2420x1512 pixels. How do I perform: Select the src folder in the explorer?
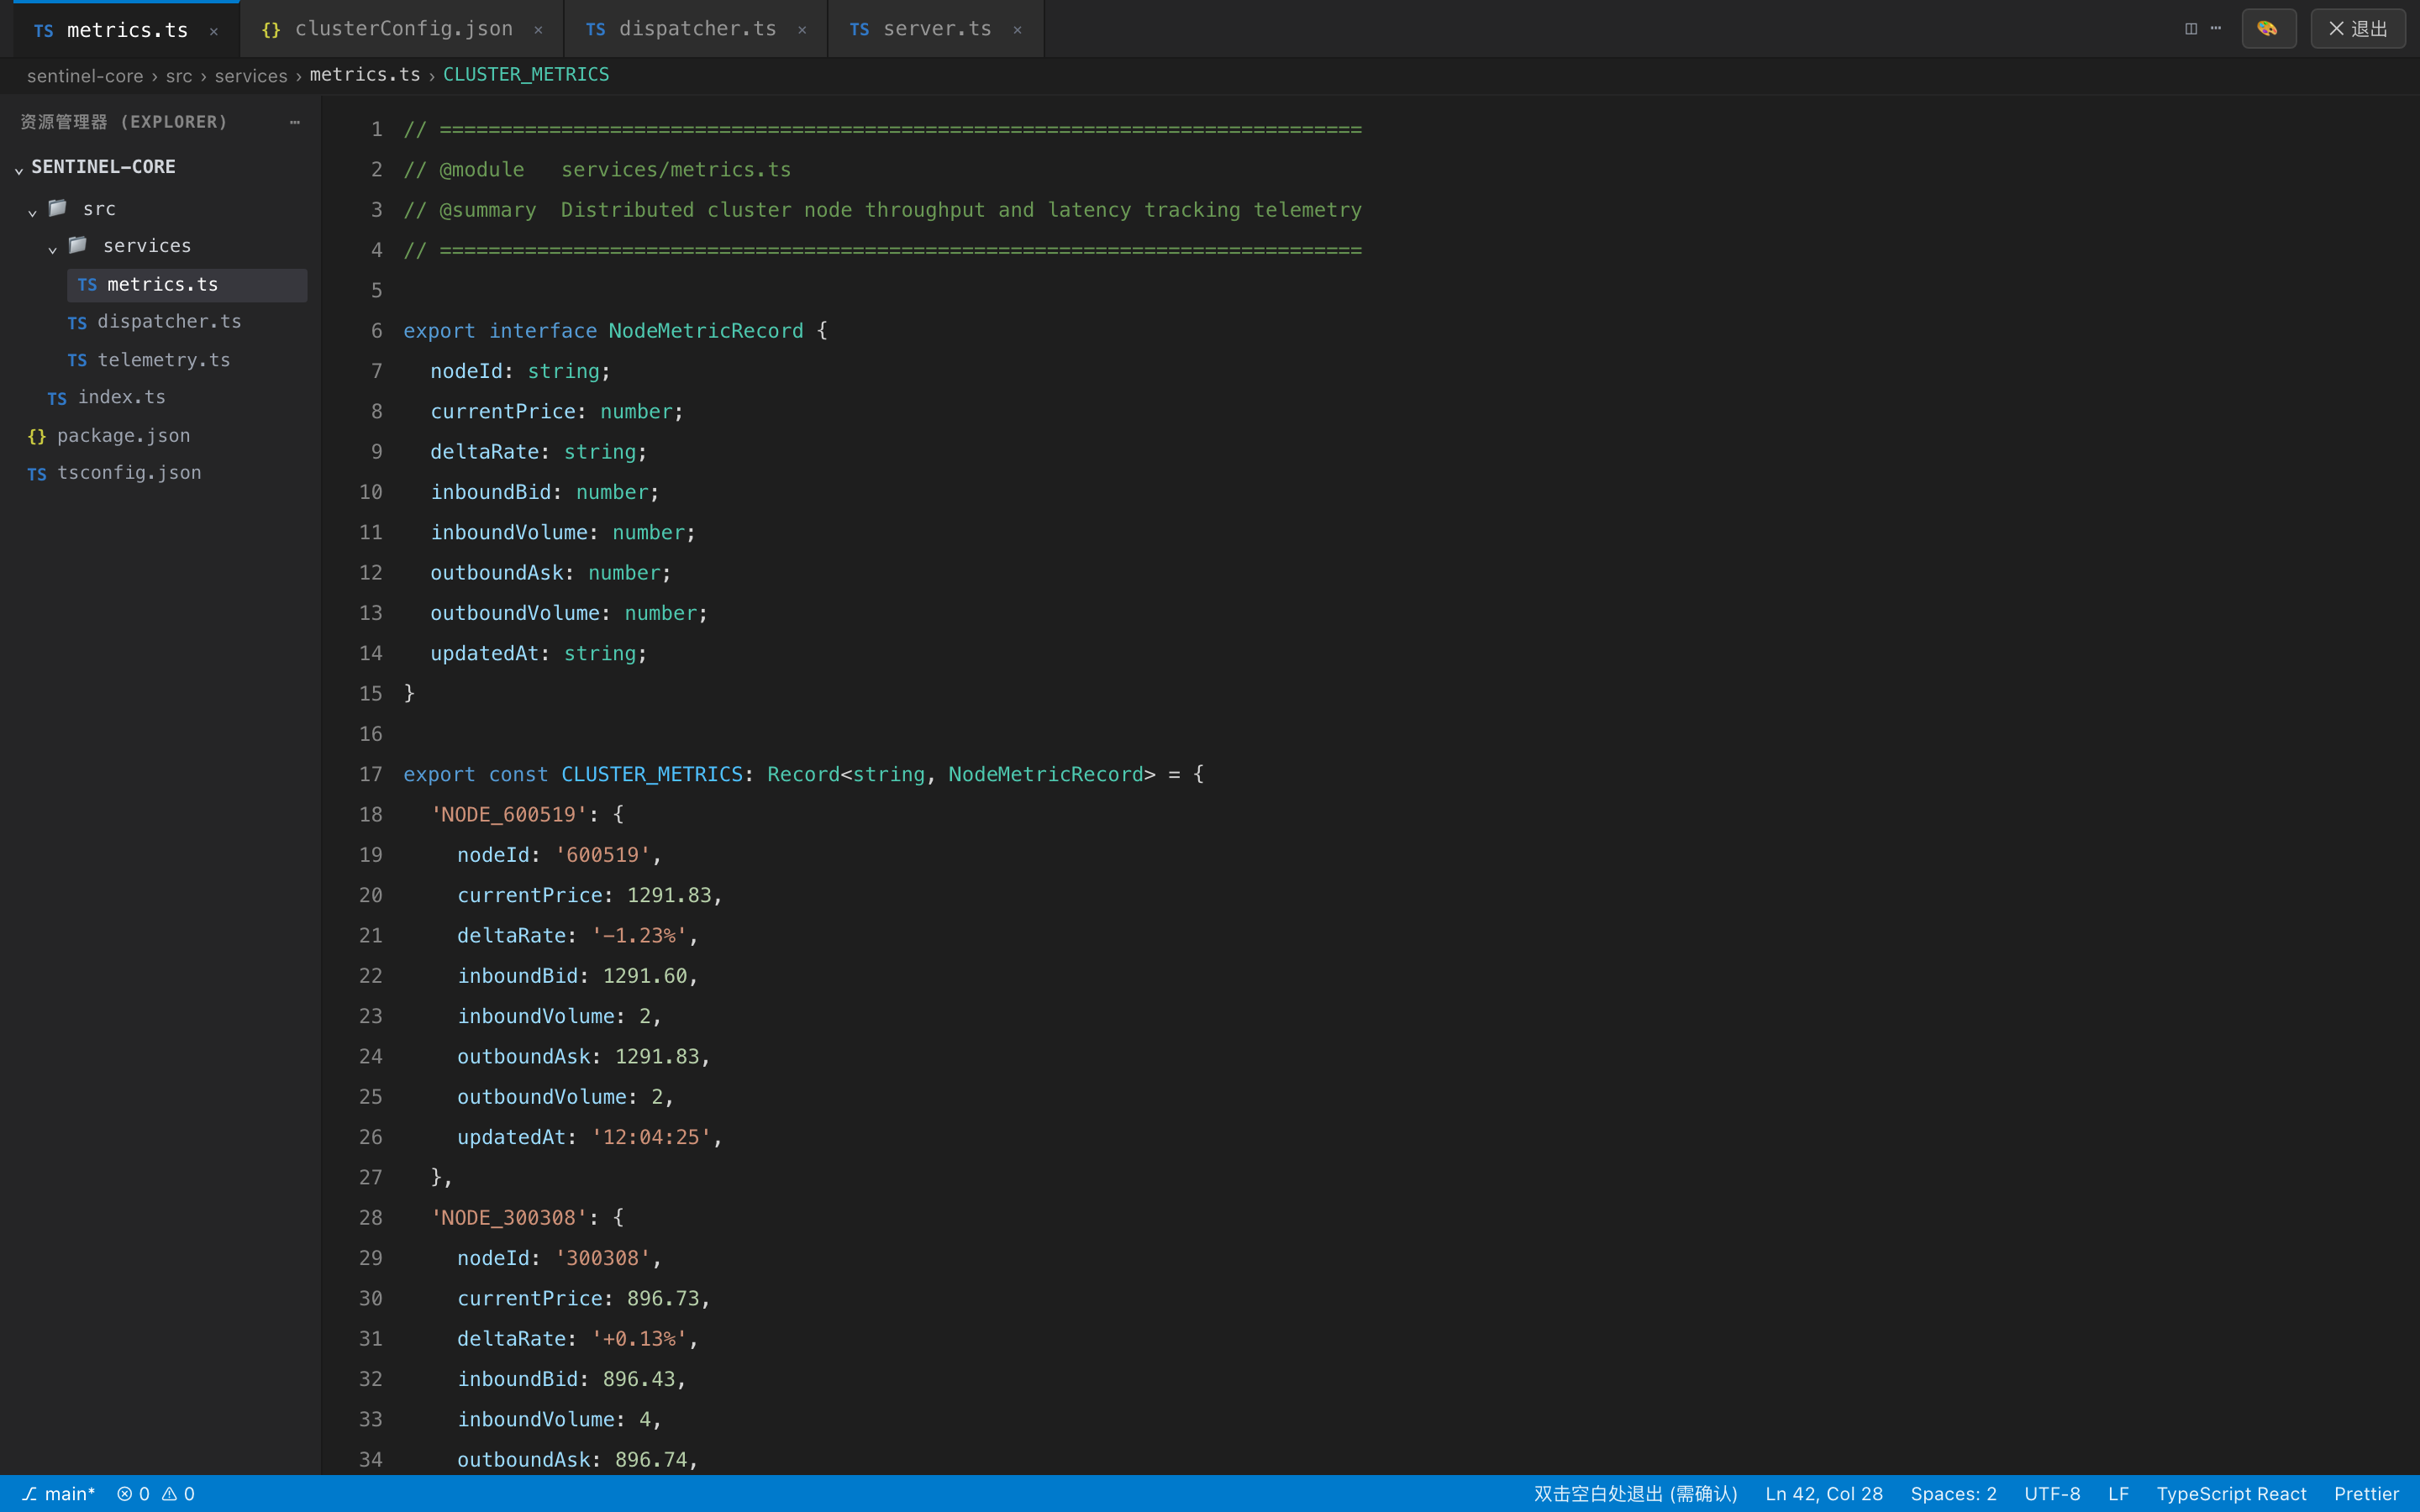coord(99,209)
